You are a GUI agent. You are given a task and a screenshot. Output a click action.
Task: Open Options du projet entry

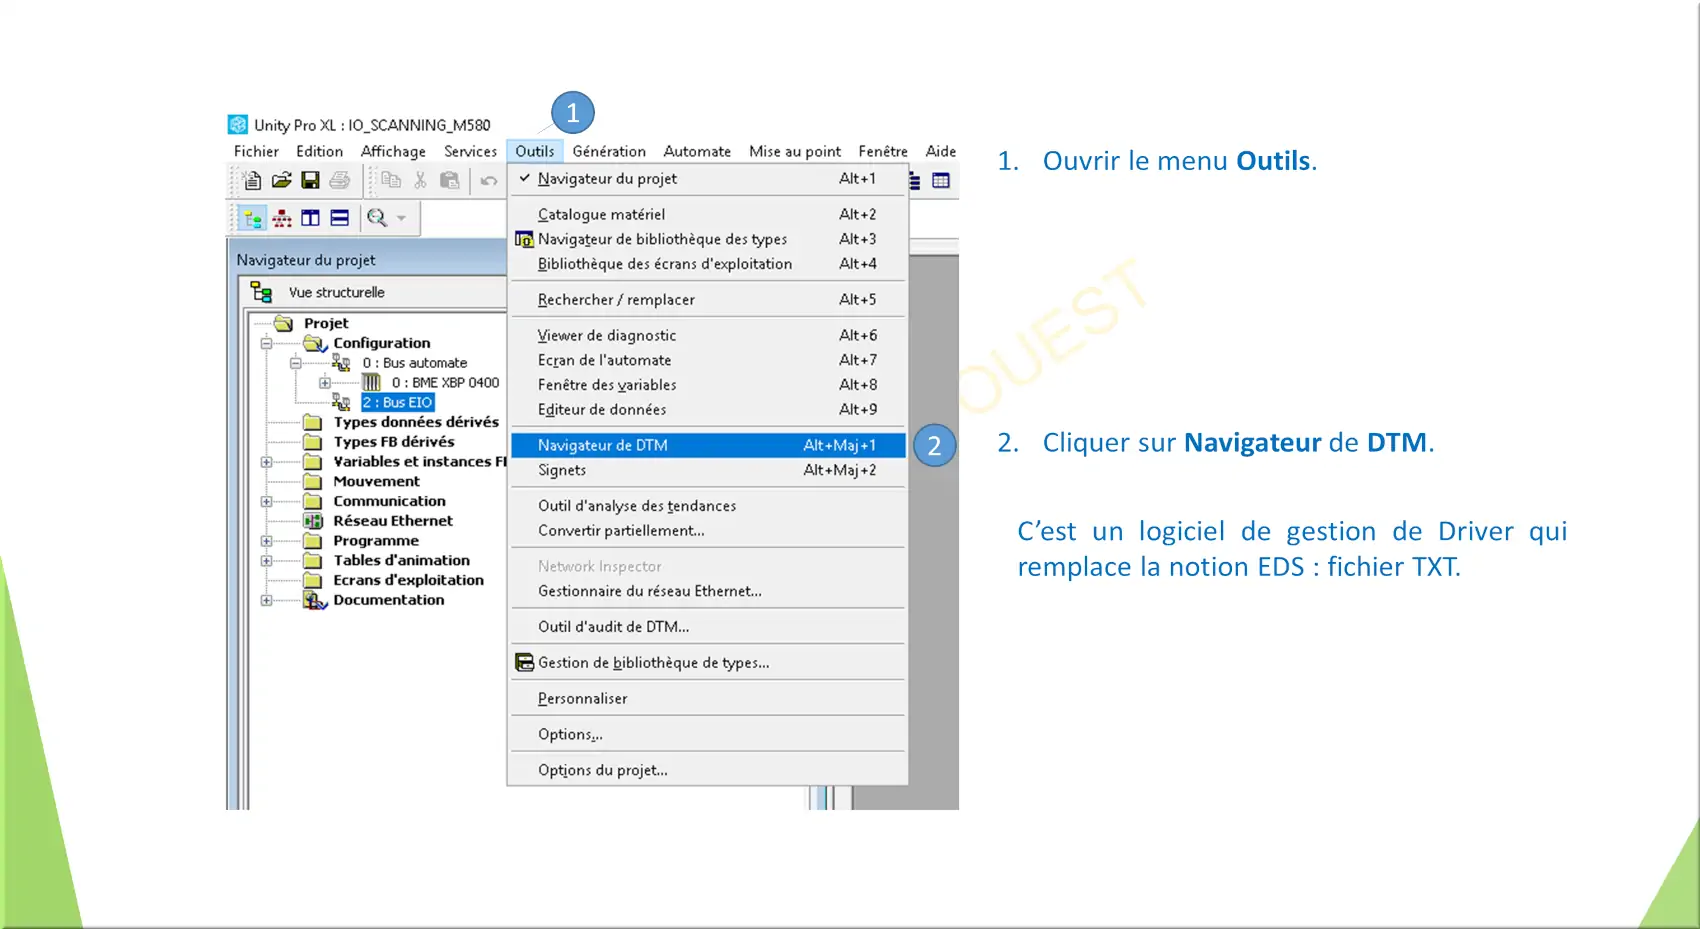click(708, 770)
